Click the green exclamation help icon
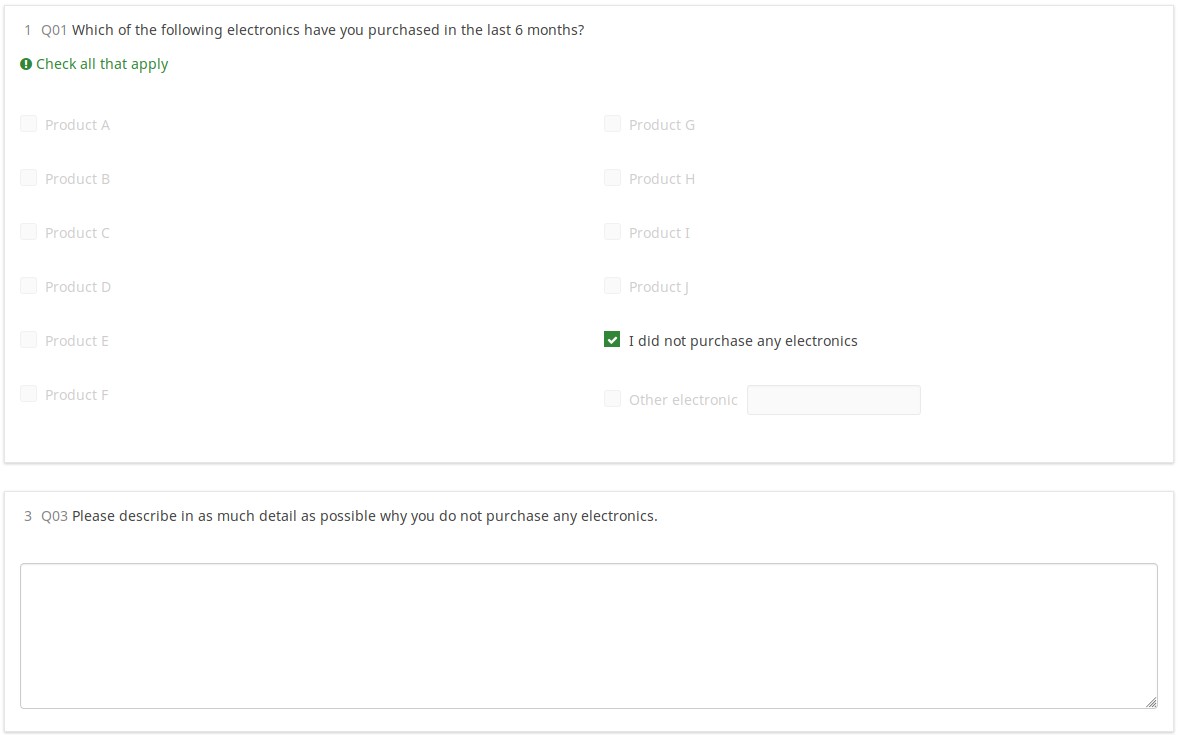Image resolution: width=1179 pixels, height=735 pixels. point(26,64)
